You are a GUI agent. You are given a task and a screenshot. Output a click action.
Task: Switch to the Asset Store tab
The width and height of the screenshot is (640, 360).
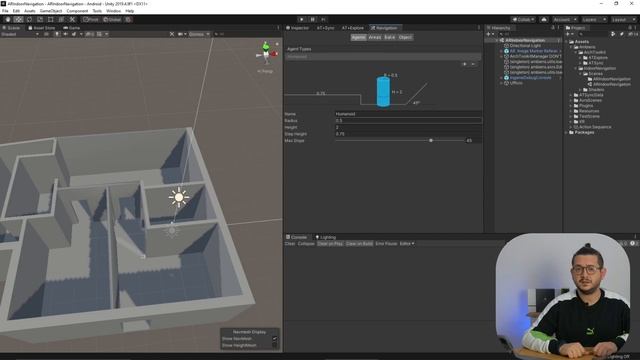pyautogui.click(x=42, y=28)
